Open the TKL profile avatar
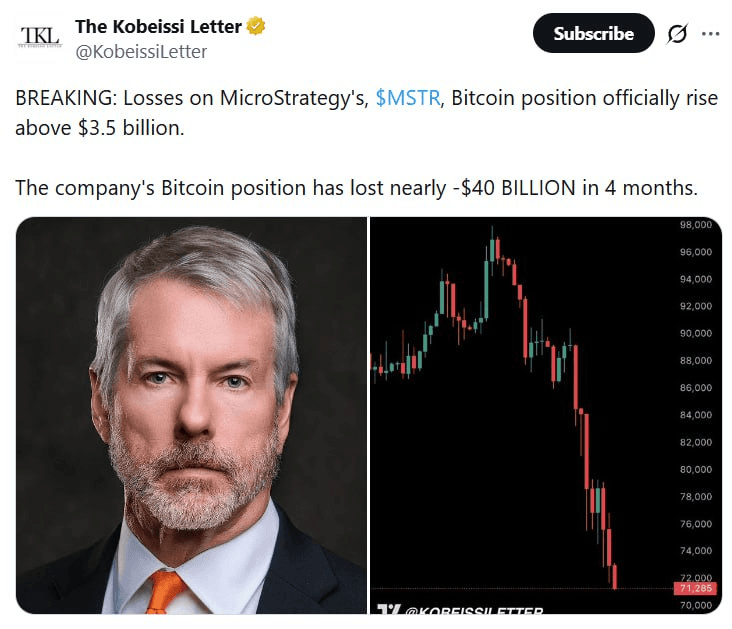This screenshot has height=629, width=732. [40, 38]
